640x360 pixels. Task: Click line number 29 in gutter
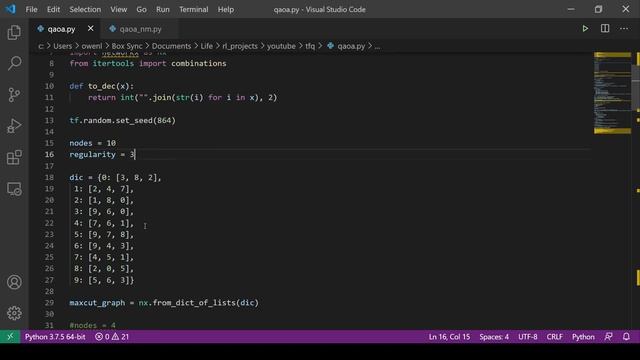pos(49,303)
